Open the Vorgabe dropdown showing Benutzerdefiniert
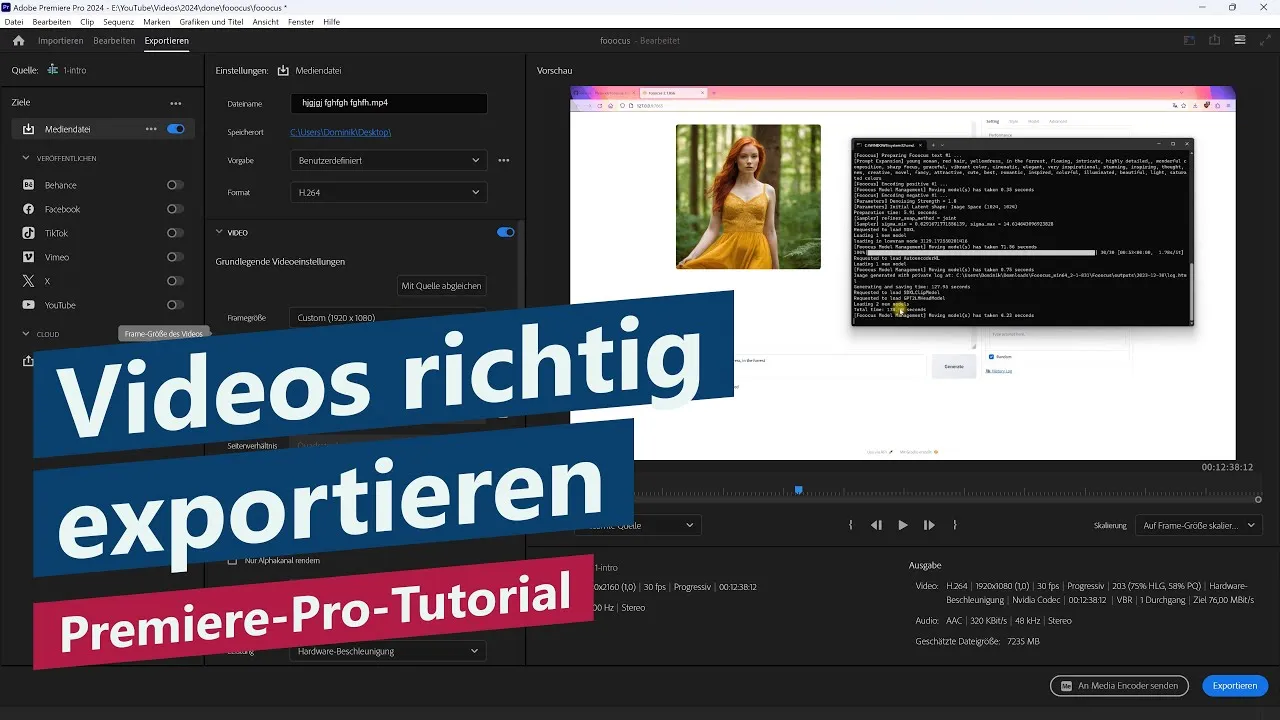 (x=388, y=160)
